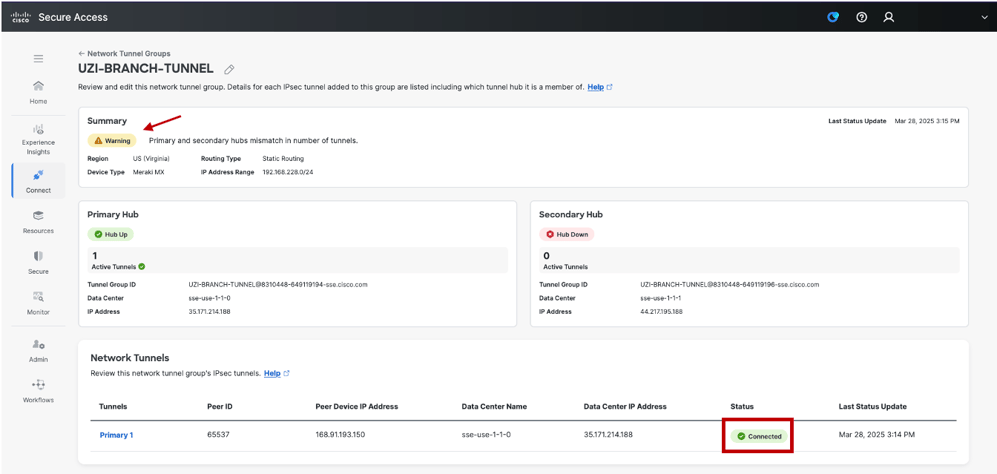Select secondary data center sse-use-1-1-1

(x=660, y=298)
